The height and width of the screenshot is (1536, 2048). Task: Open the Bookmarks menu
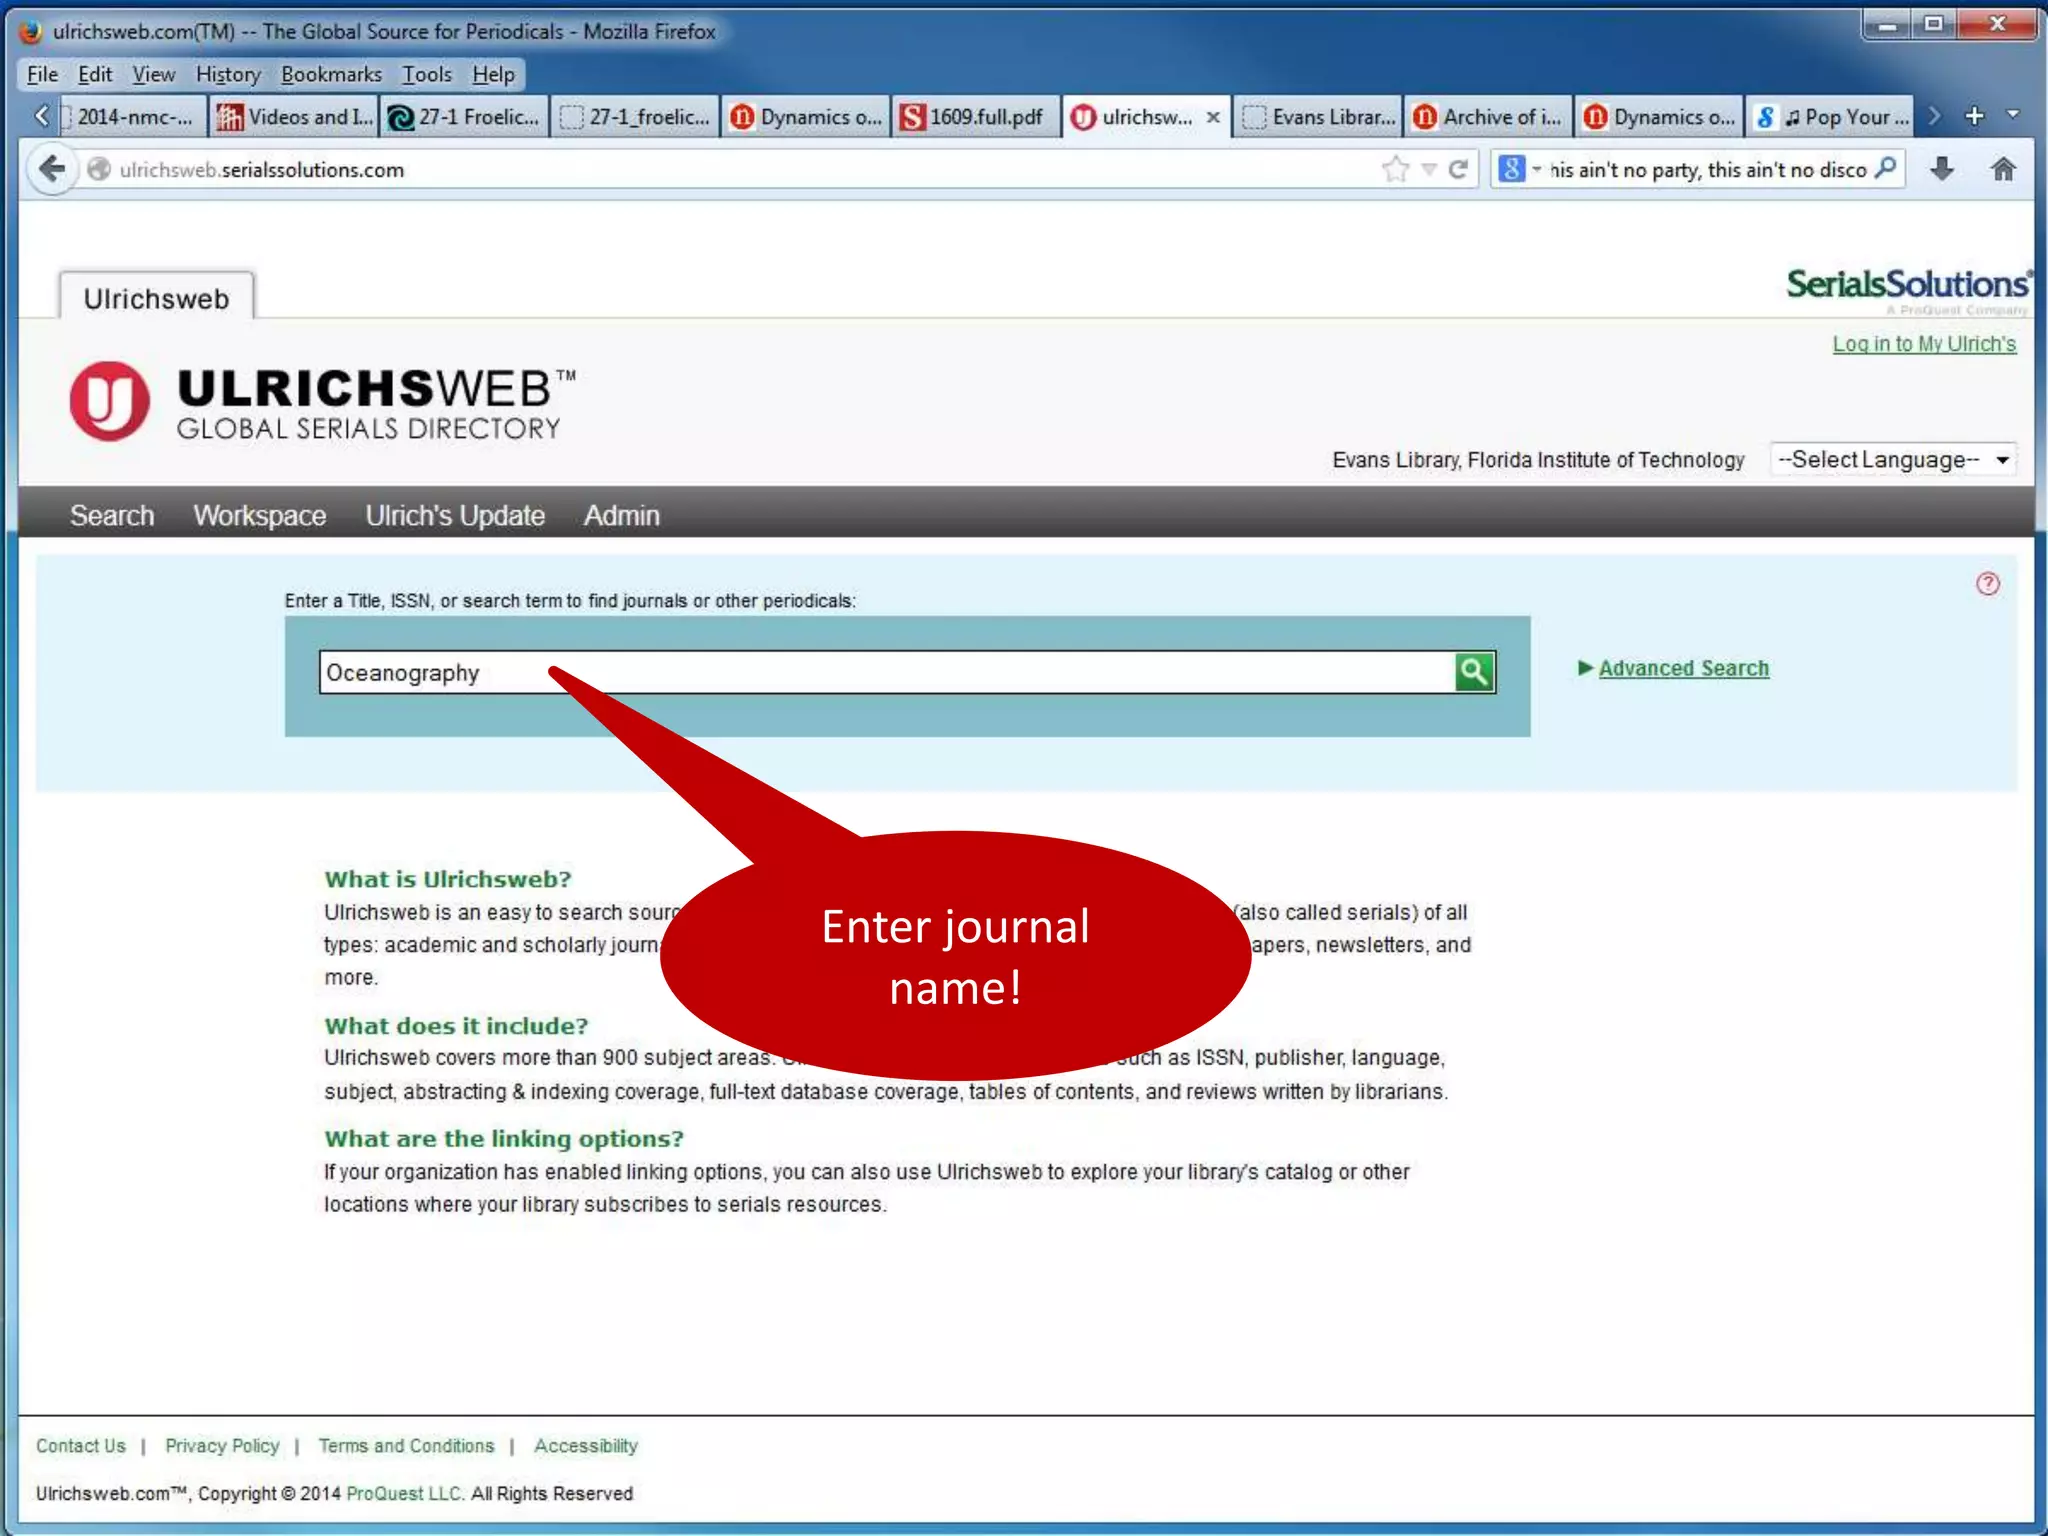click(331, 74)
